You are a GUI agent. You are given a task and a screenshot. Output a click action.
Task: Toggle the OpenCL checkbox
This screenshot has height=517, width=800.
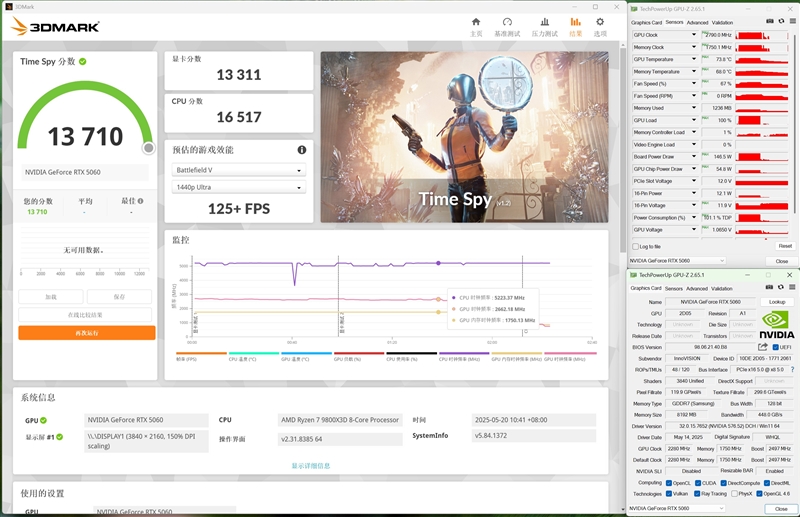[x=669, y=483]
